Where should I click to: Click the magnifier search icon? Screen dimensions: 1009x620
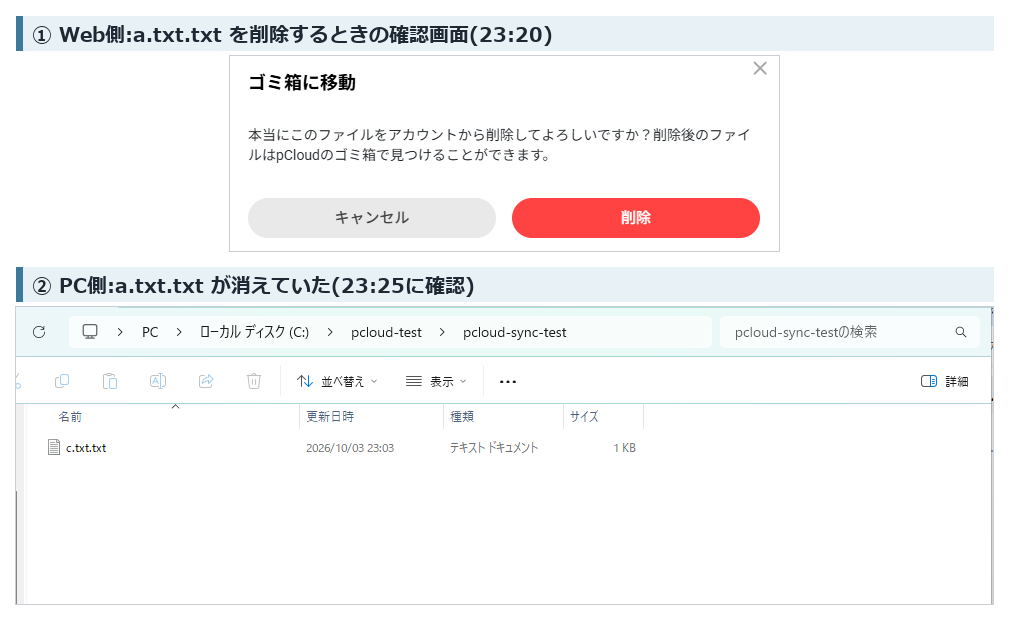tap(961, 332)
